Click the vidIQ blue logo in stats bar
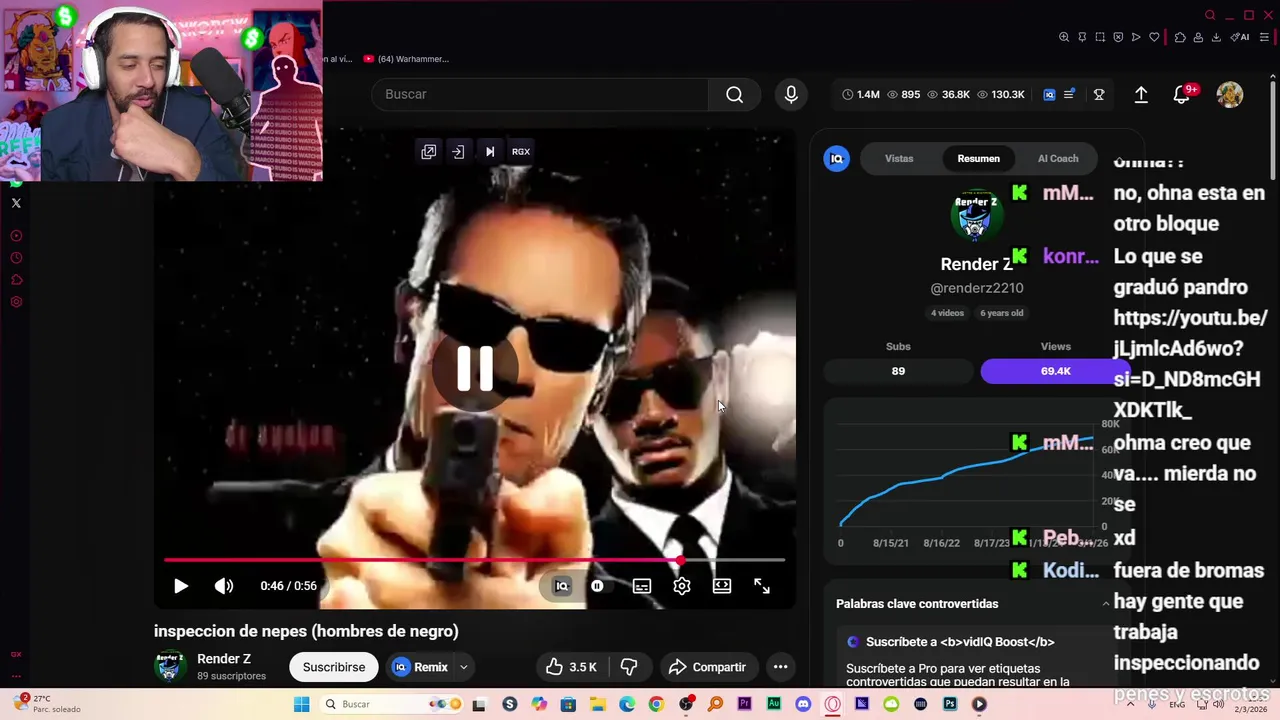Viewport: 1280px width, 720px height. (1049, 95)
